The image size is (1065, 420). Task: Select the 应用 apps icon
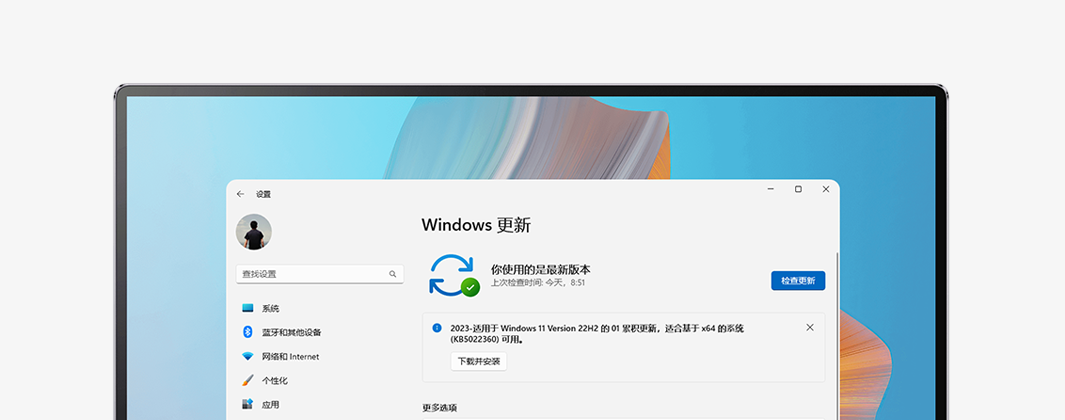point(248,404)
